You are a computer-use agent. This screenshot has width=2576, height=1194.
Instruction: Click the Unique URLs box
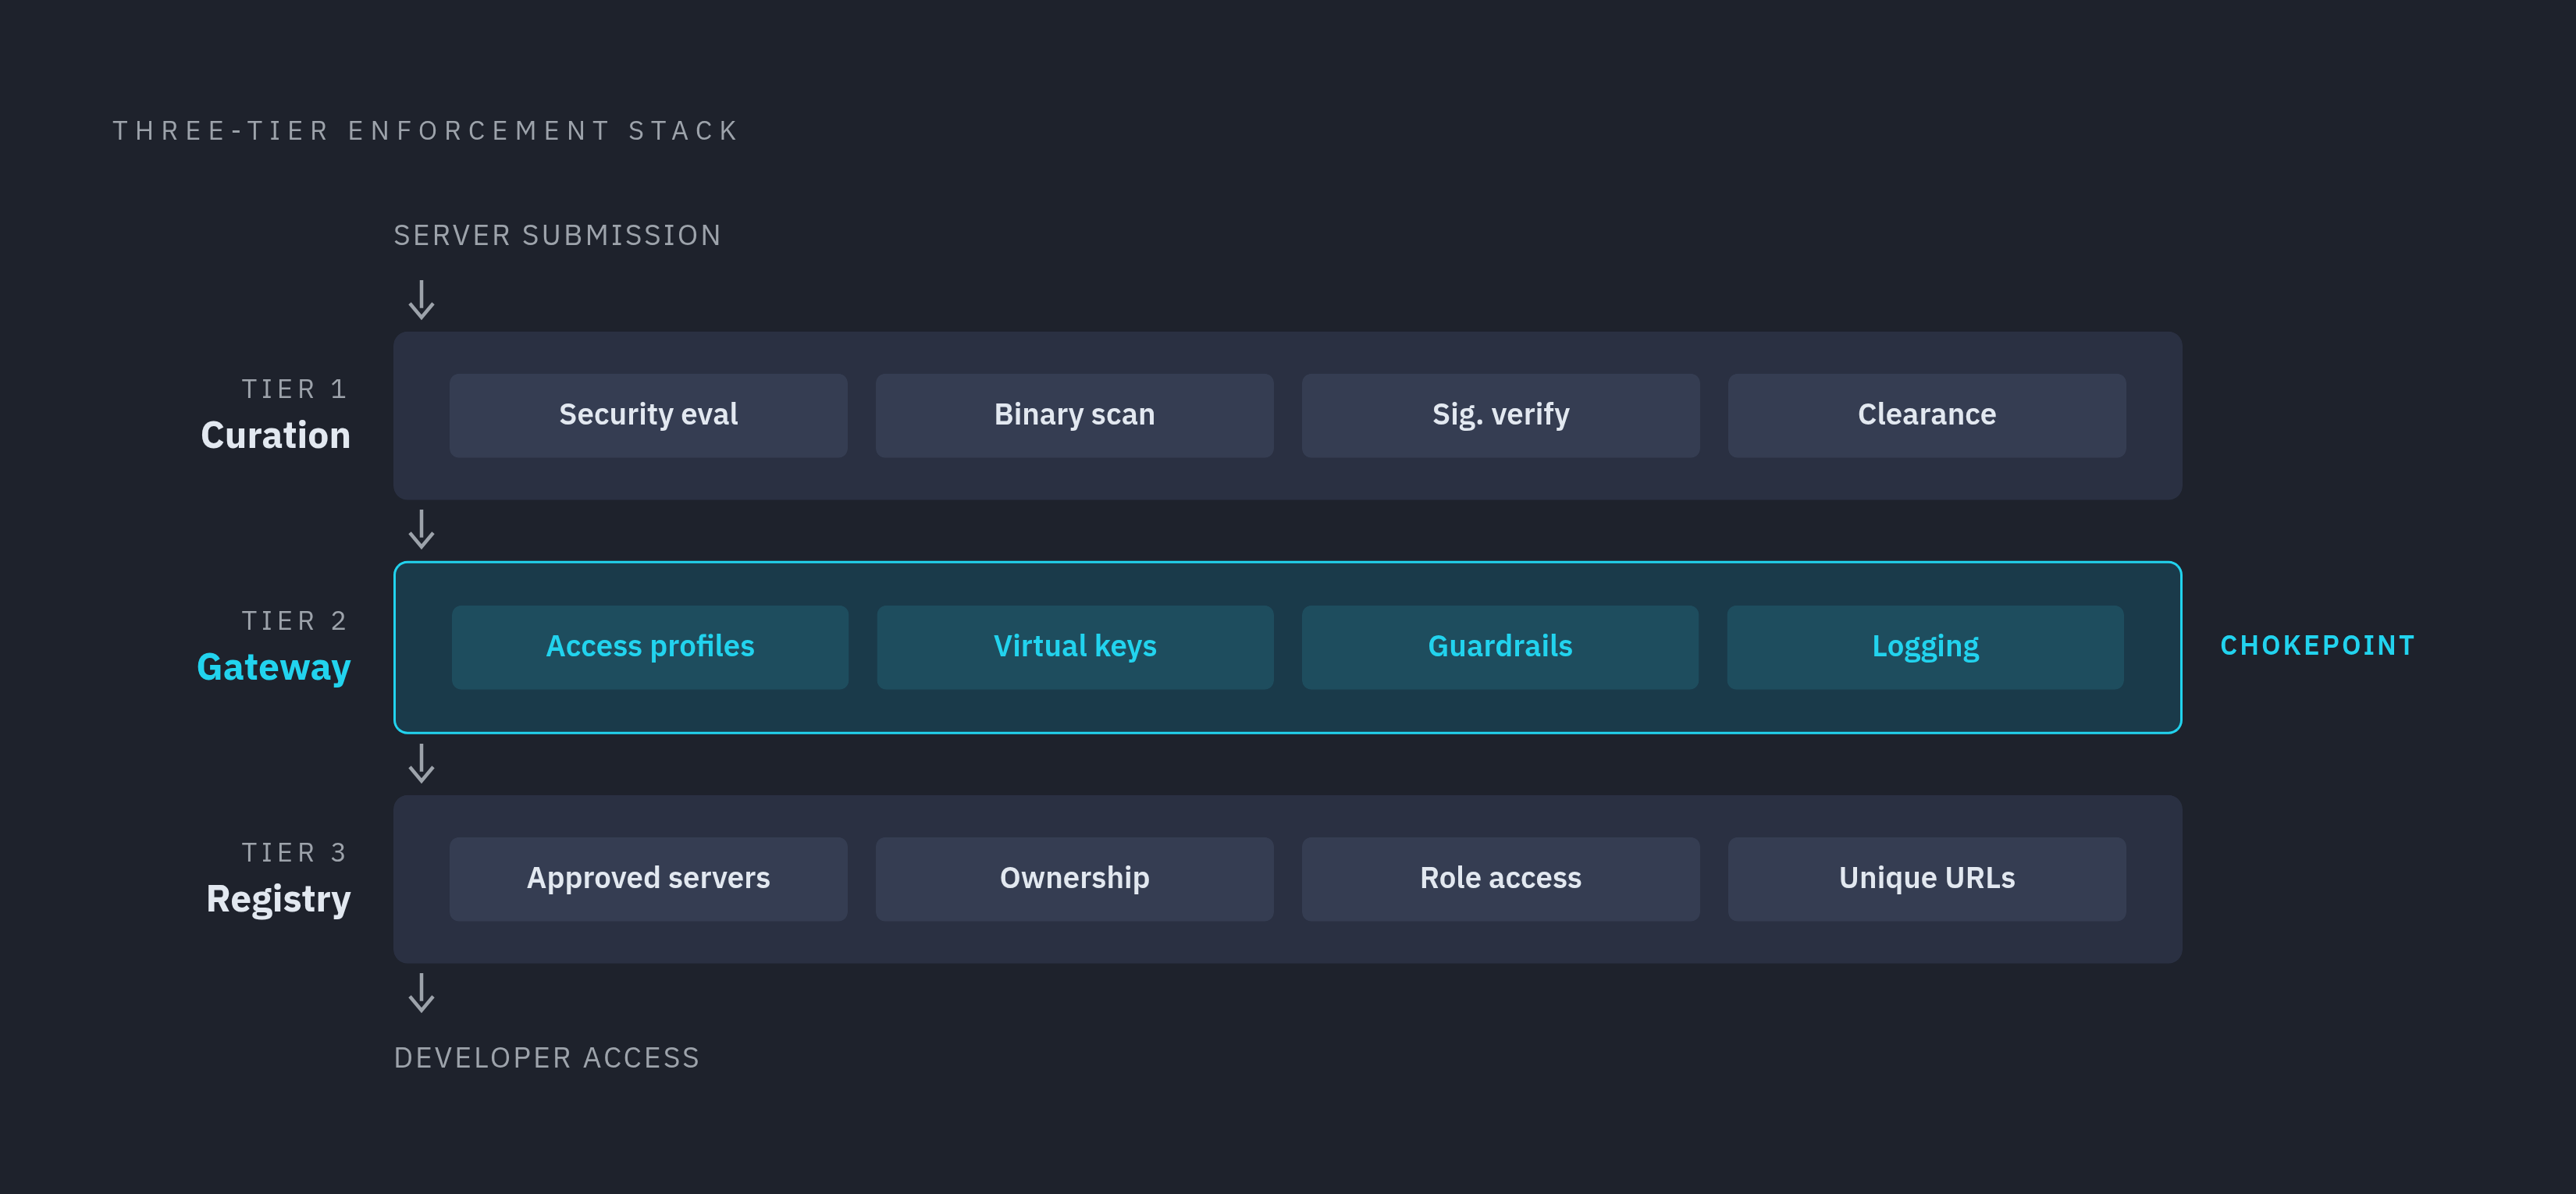(x=1926, y=879)
